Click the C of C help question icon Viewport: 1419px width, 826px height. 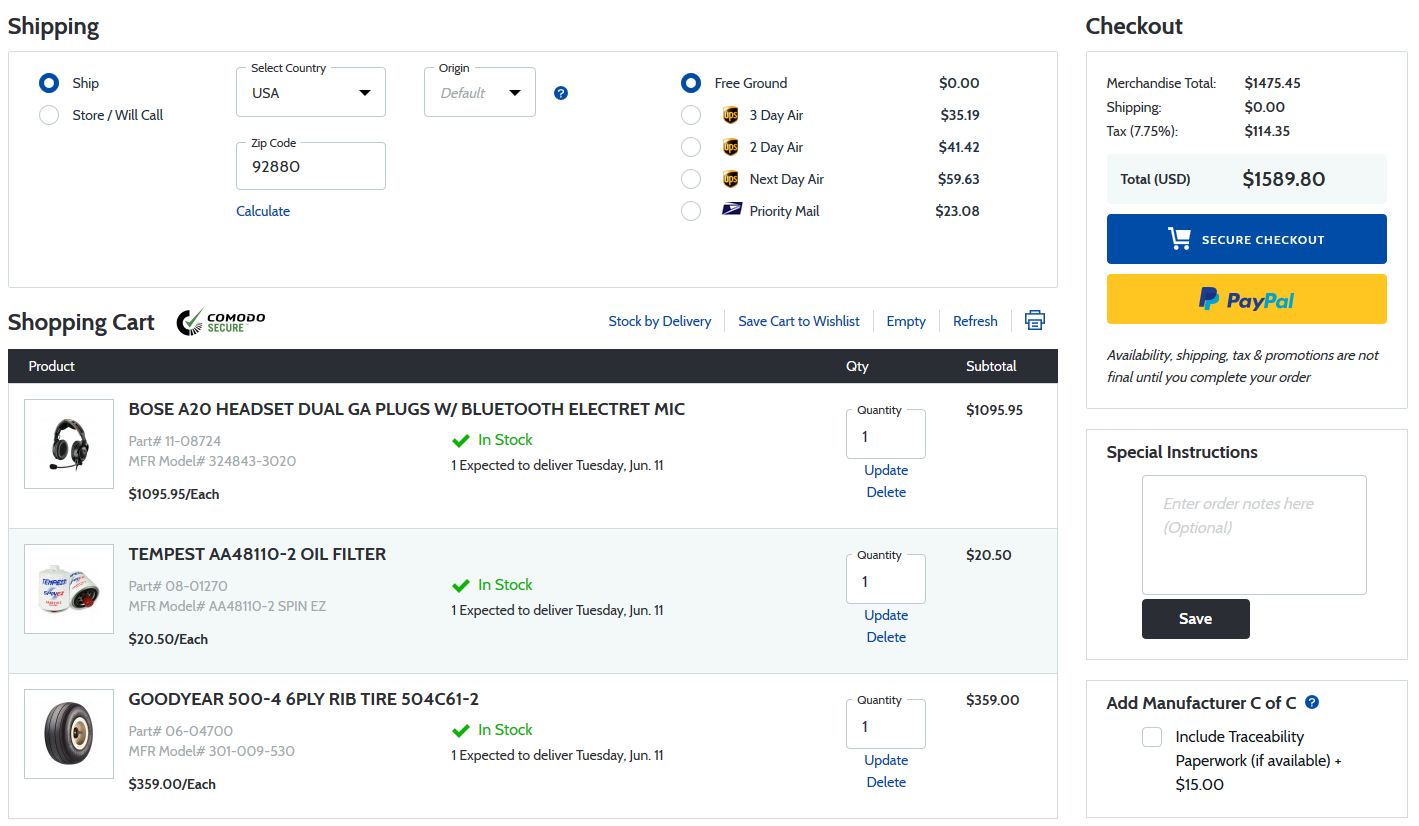click(1312, 702)
